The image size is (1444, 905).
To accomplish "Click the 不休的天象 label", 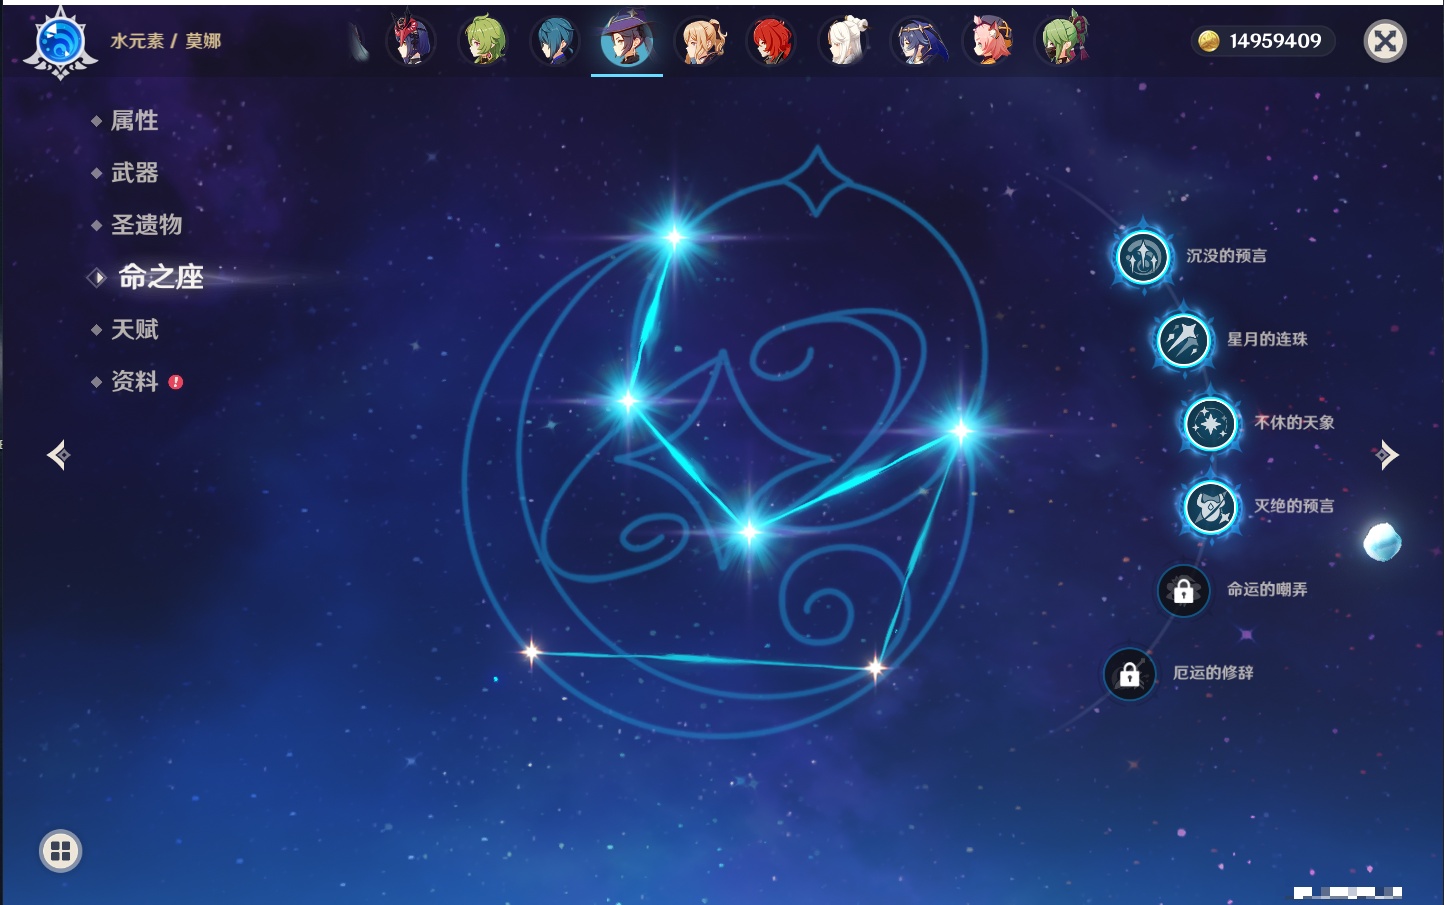I will coord(1294,423).
